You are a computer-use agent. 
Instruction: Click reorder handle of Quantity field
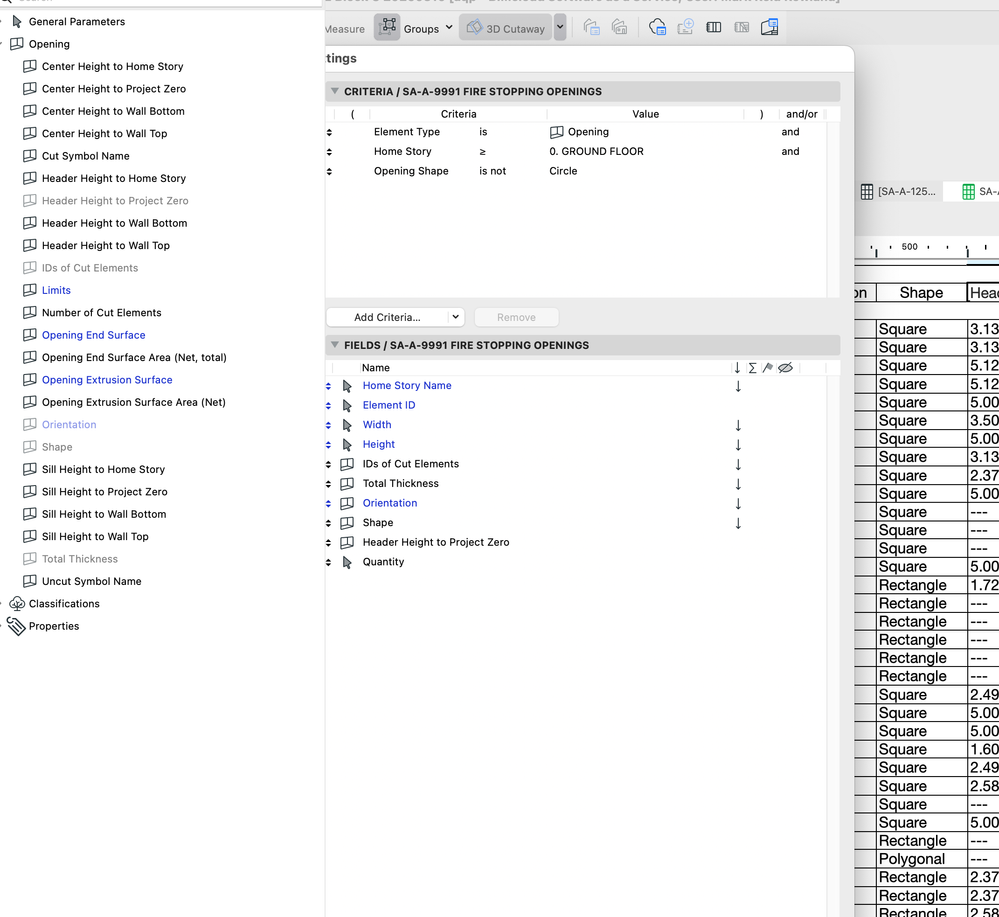point(329,562)
